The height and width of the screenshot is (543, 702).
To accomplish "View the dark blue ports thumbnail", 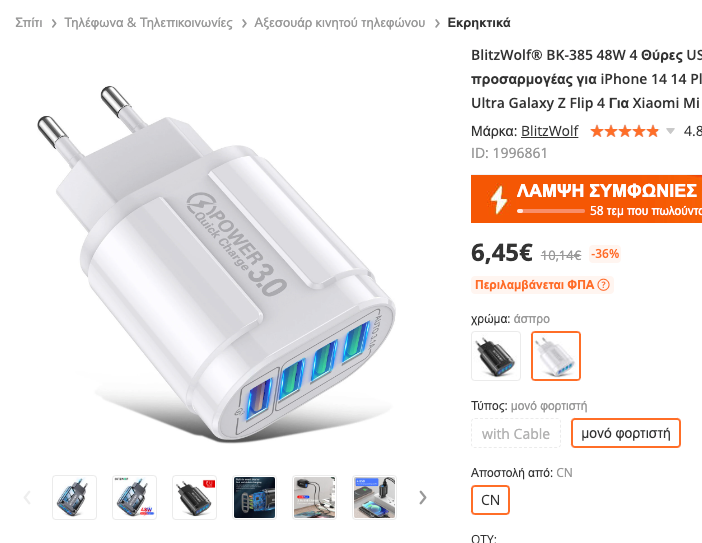I will pyautogui.click(x=254, y=497).
